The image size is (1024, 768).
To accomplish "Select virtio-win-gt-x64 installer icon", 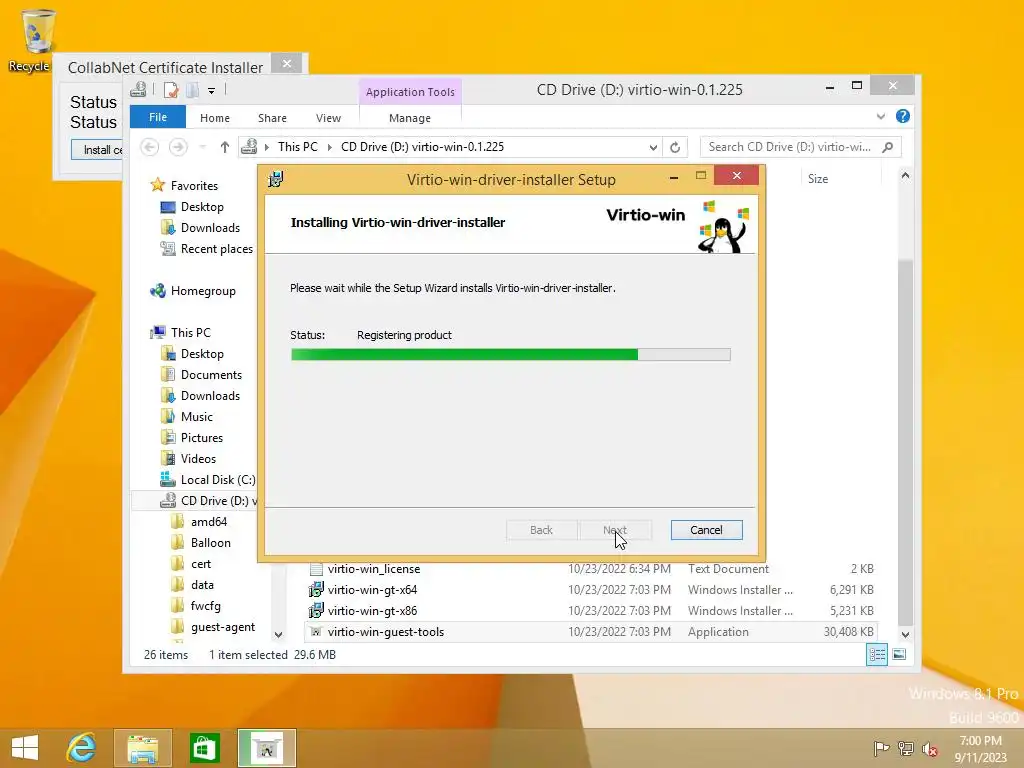I will (x=316, y=590).
